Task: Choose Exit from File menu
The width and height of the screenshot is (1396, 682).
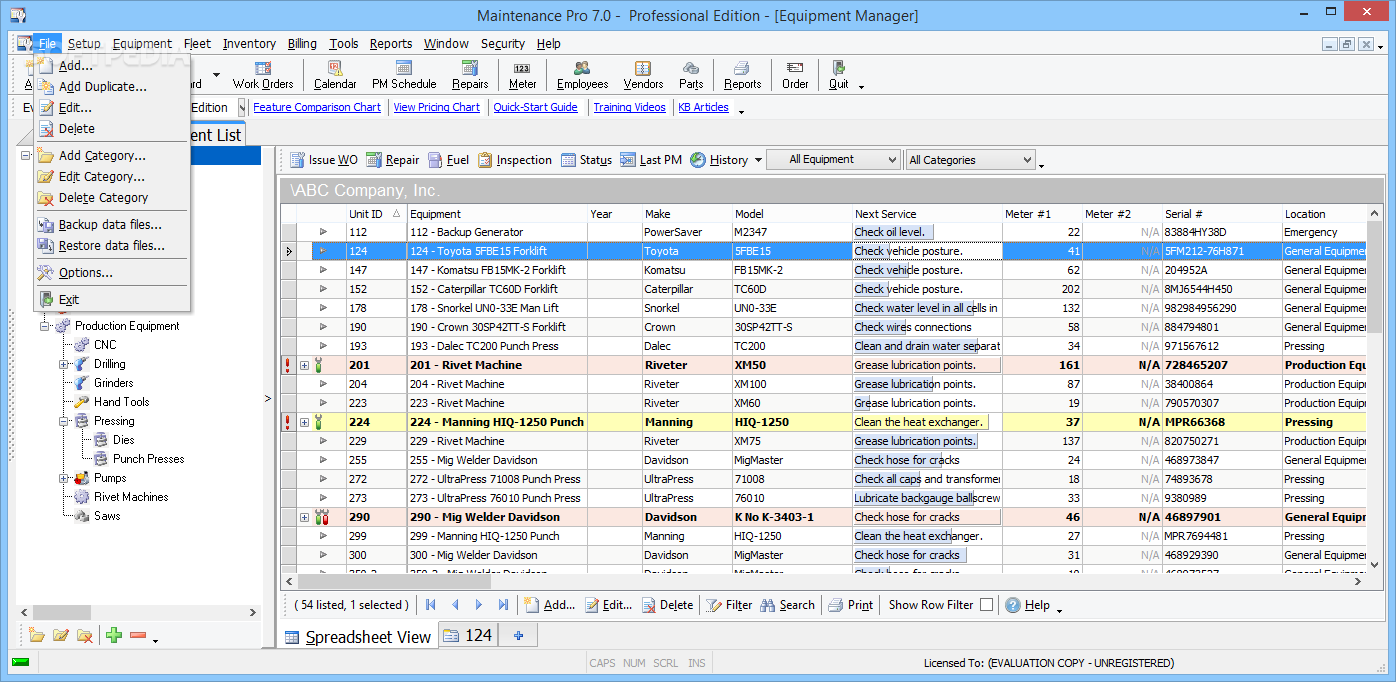Action: (x=112, y=300)
